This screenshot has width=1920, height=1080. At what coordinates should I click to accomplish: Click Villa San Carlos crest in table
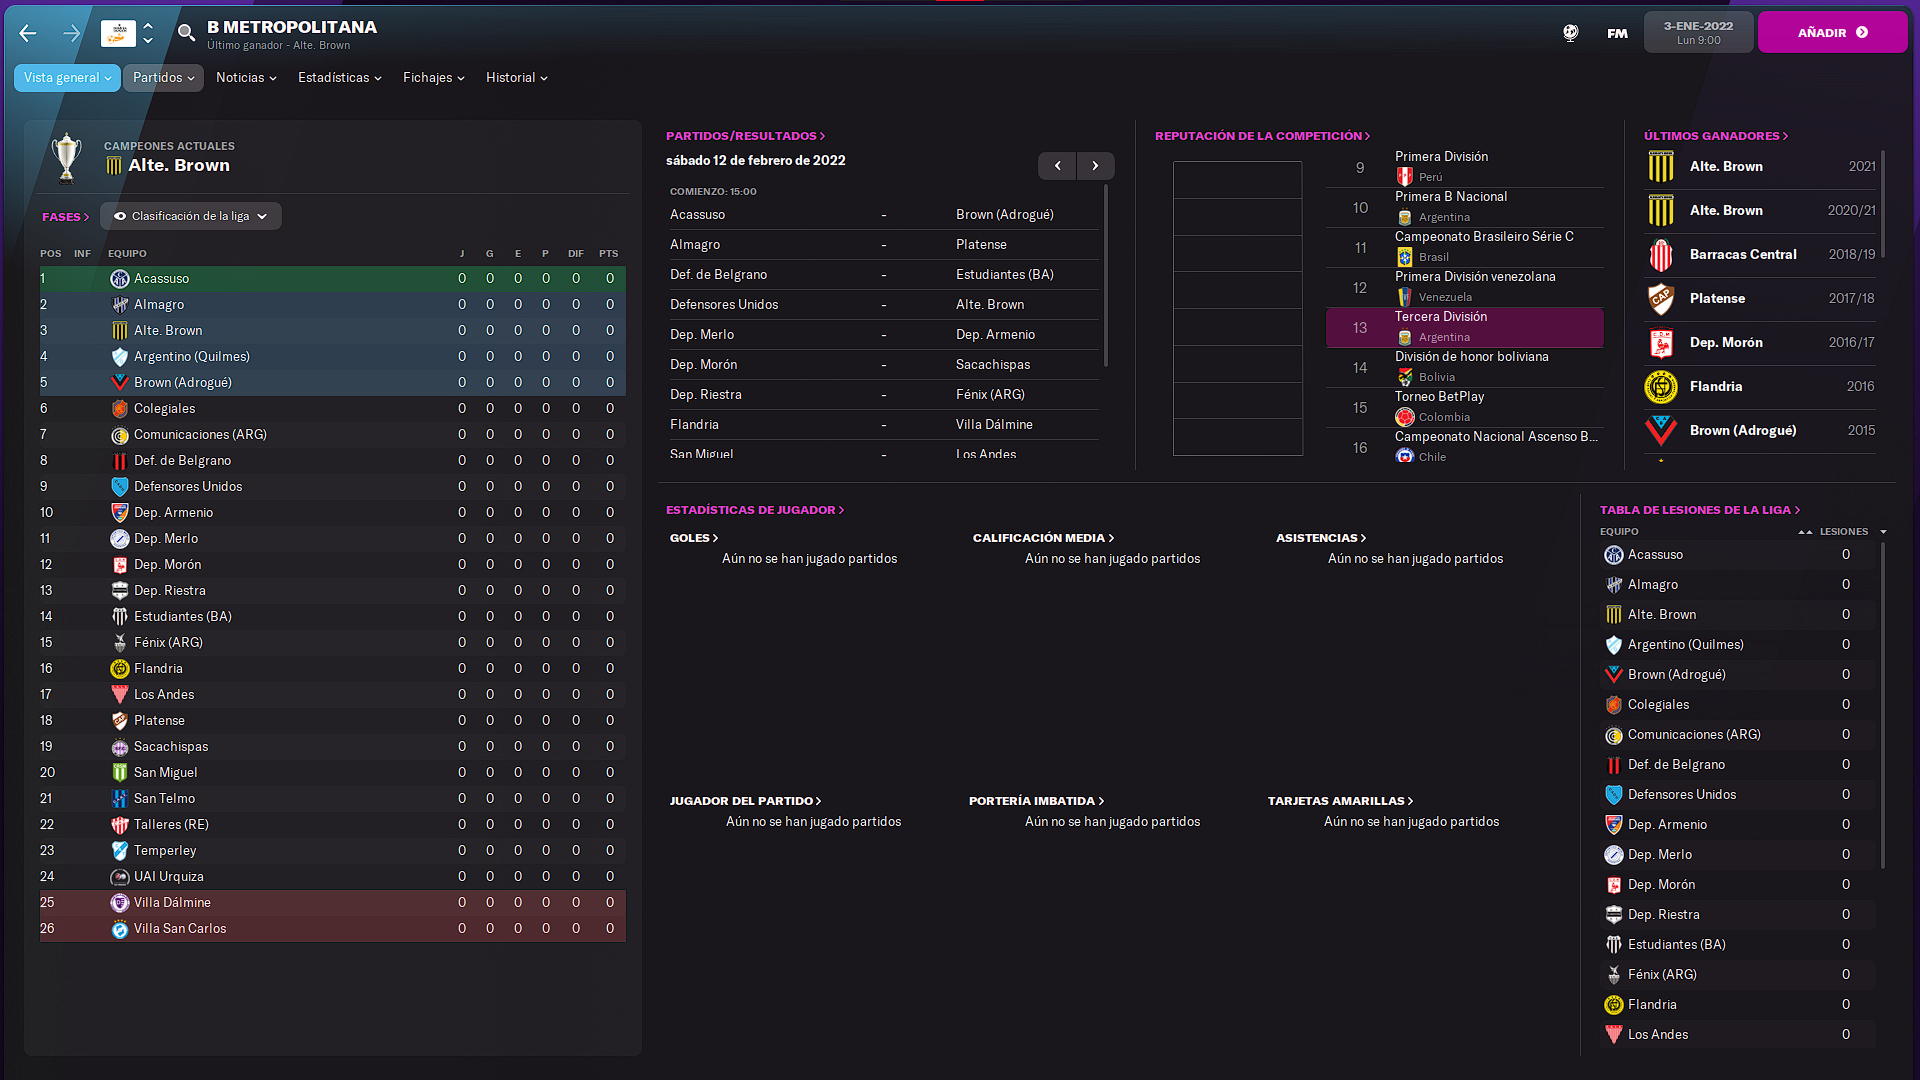[119, 929]
